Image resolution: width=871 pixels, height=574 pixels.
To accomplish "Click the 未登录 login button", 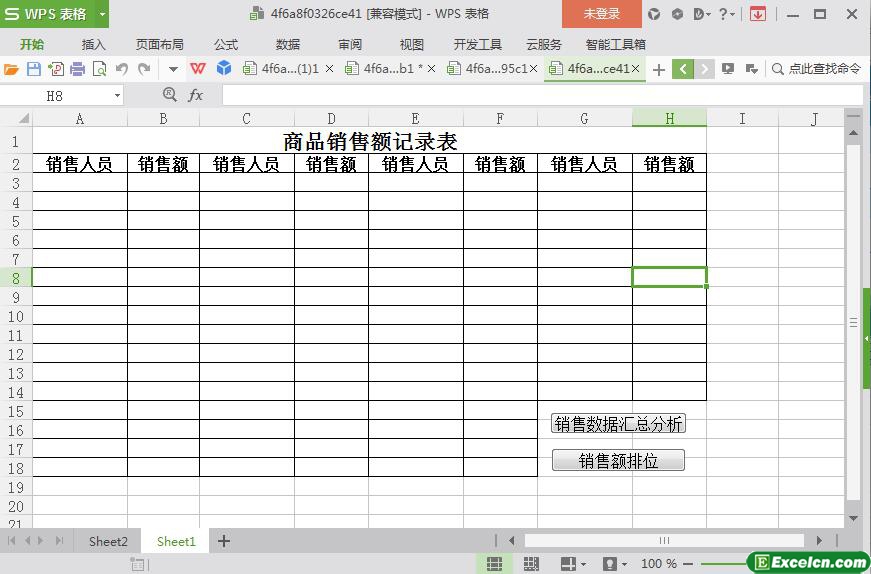I will point(602,14).
